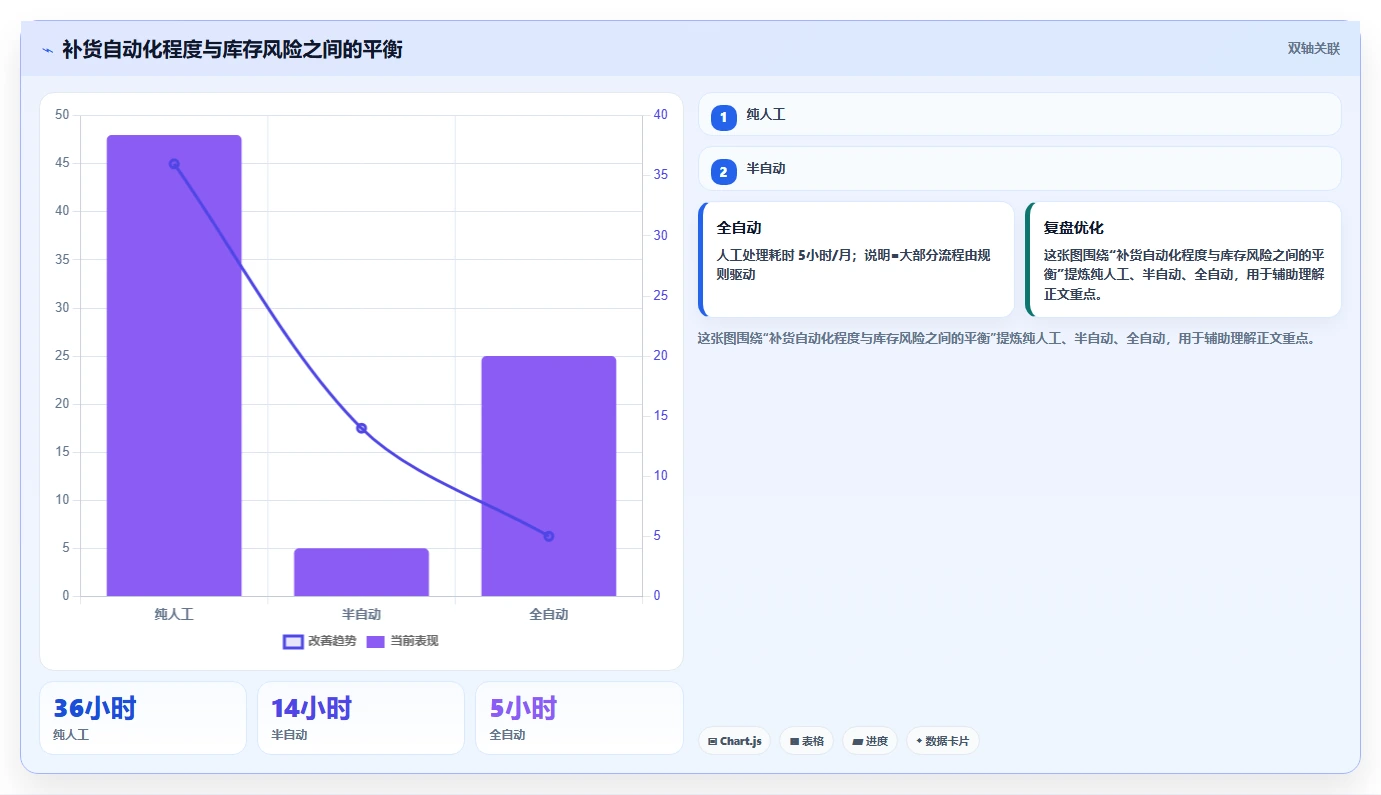Click left axis value 50
This screenshot has height=795, width=1381.
point(62,115)
